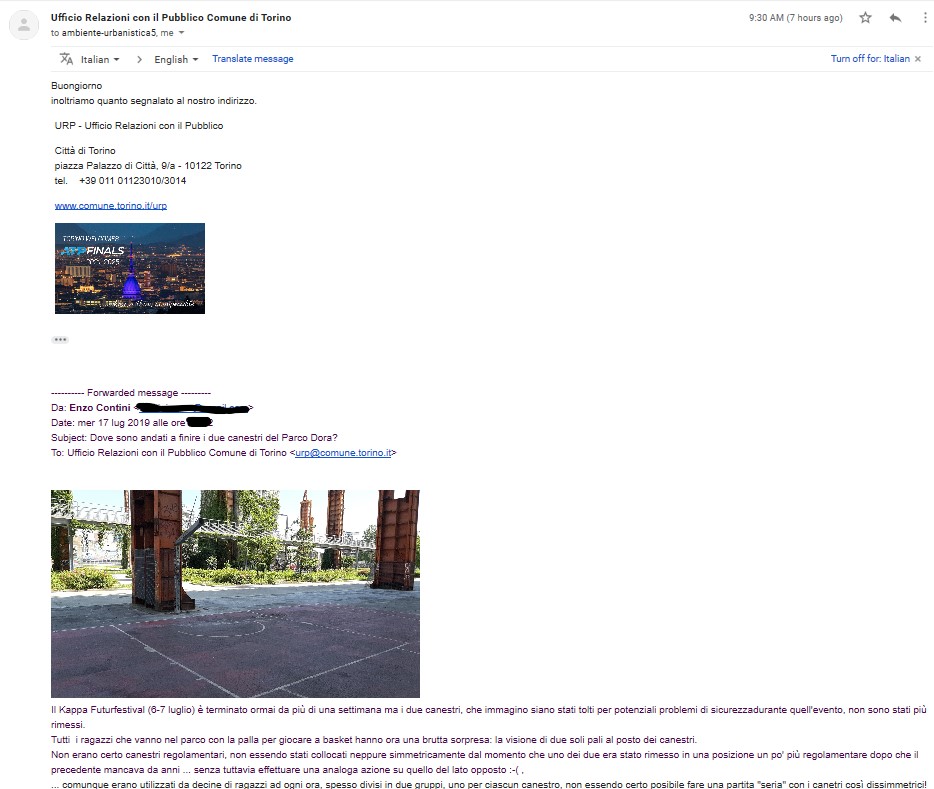Open the ATP Finals Torino signature image
The image size is (934, 789).
pos(130,268)
